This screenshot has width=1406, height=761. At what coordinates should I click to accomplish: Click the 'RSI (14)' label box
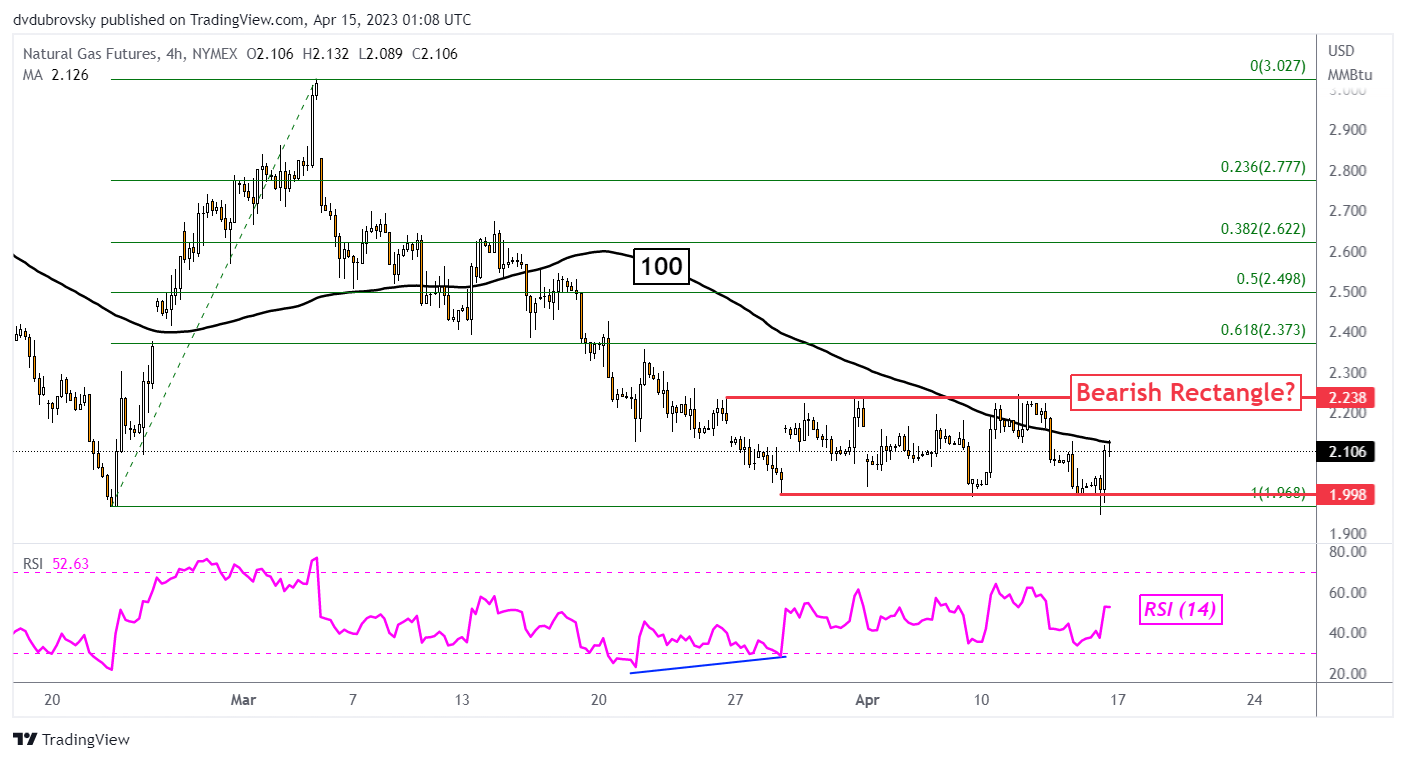click(x=1181, y=609)
